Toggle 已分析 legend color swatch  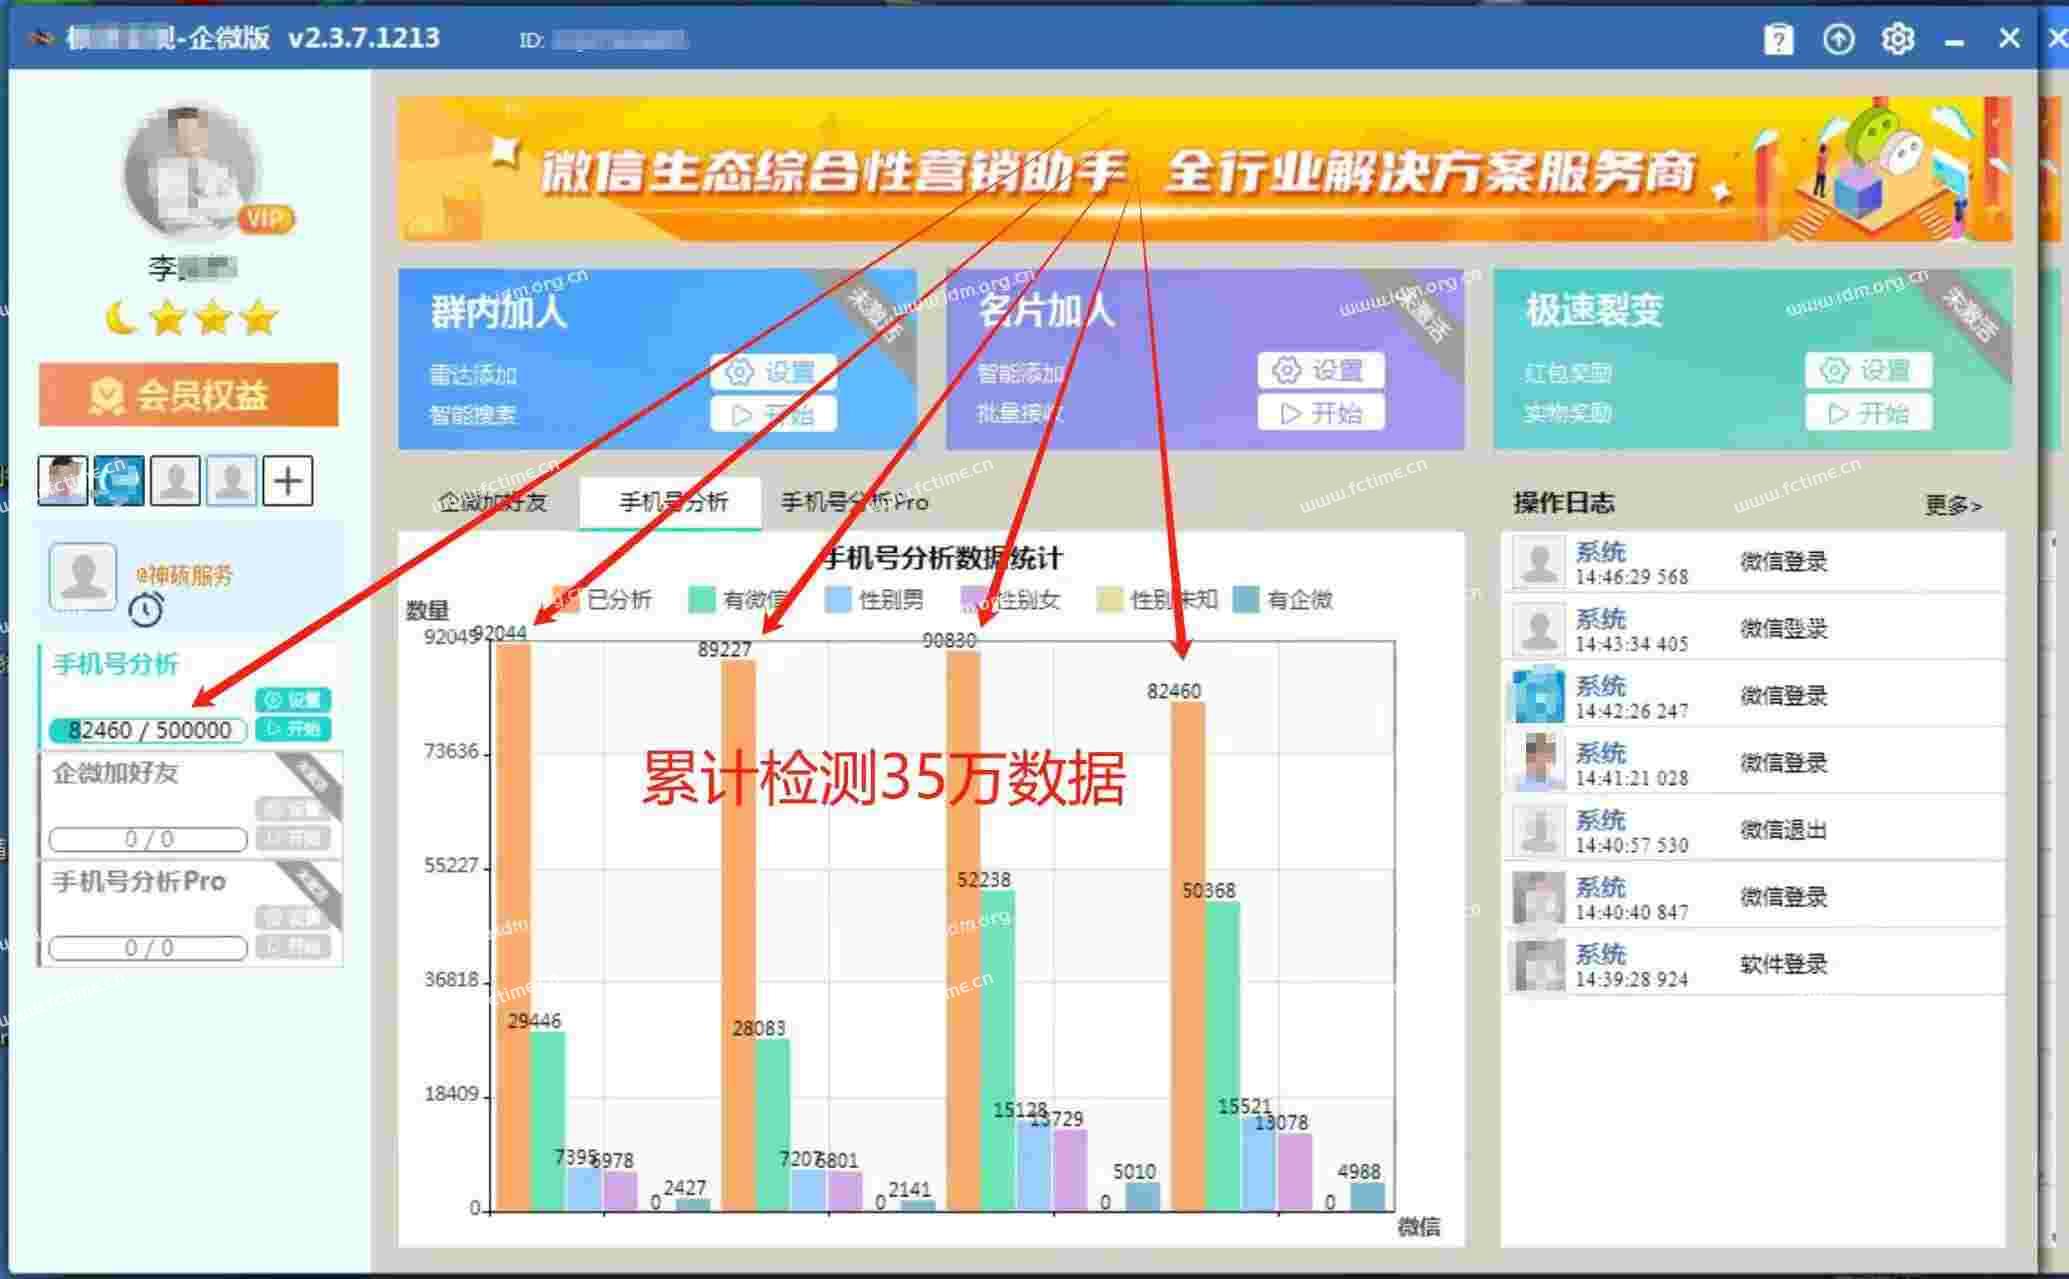566,599
